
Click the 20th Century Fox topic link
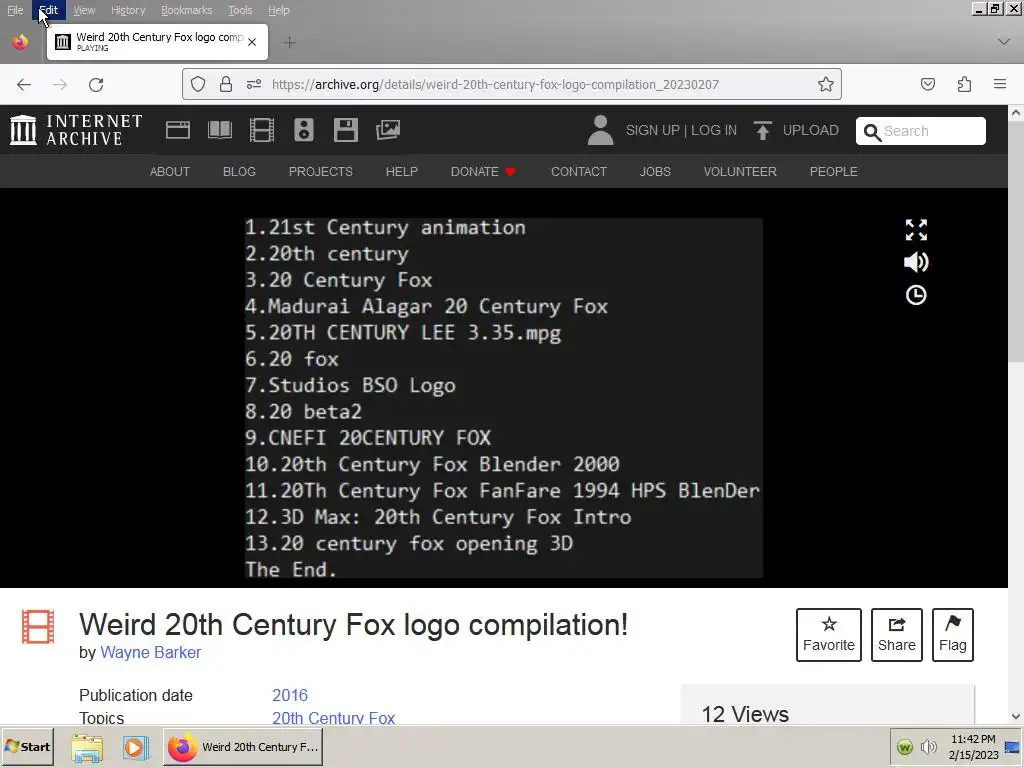pos(334,718)
